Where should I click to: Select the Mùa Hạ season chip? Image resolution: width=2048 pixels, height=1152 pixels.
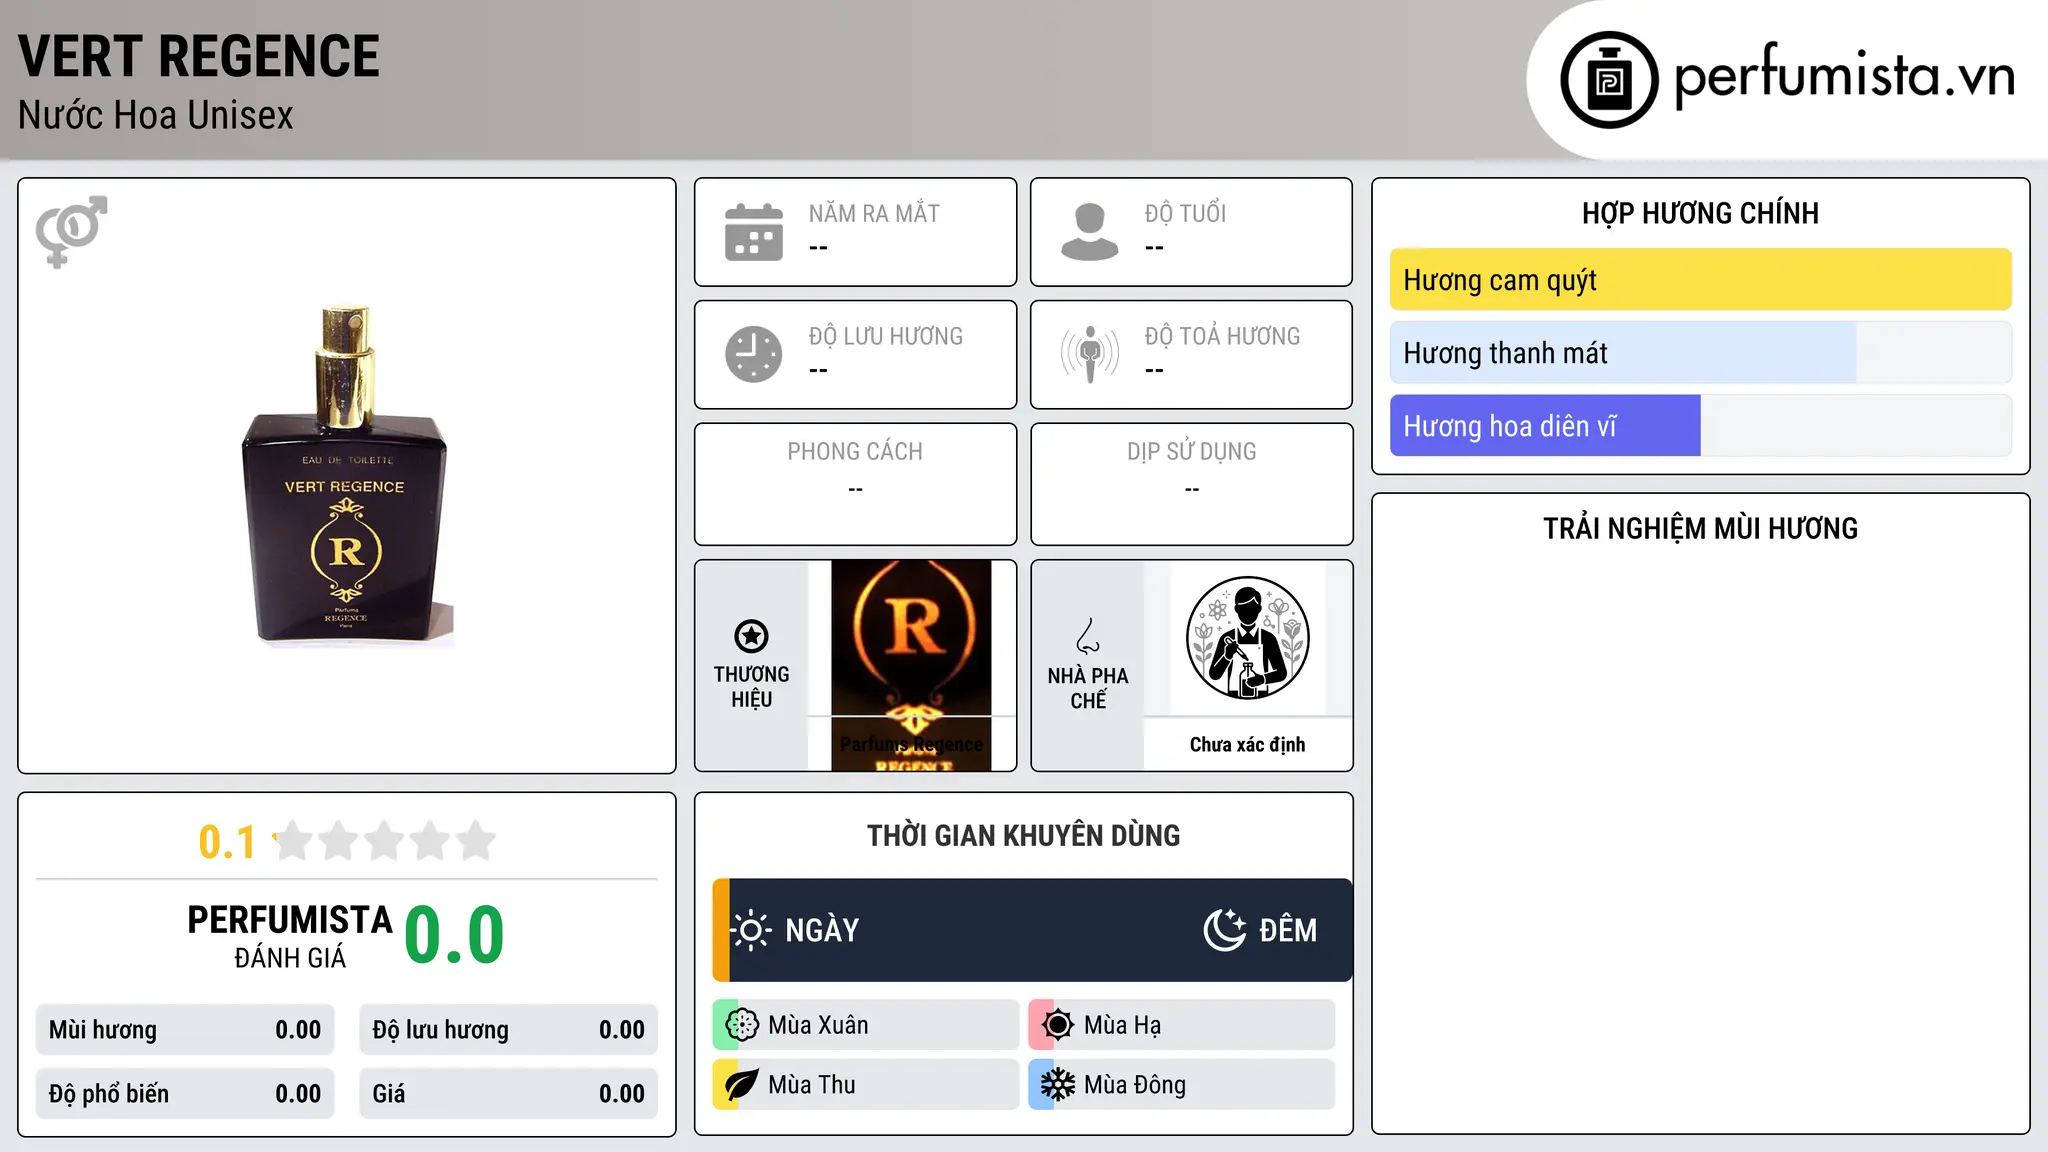1182,1025
